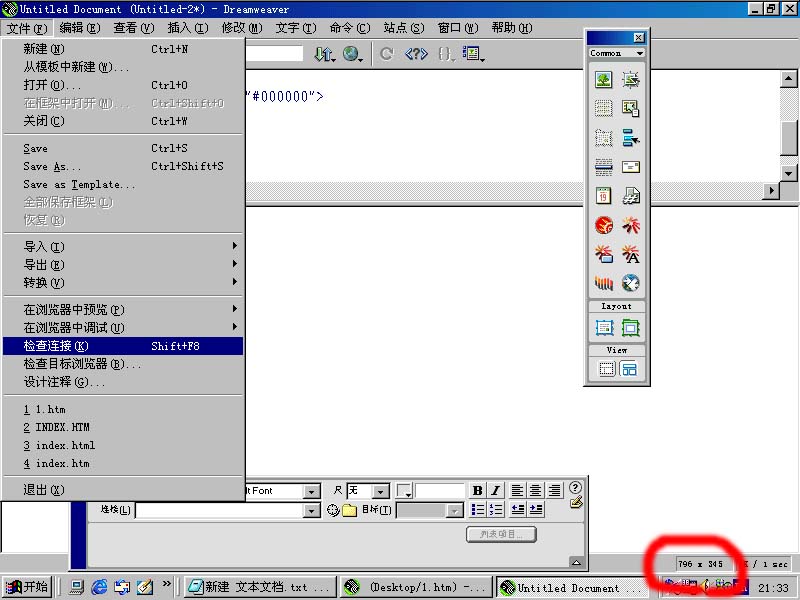Click the Preview in Browser globe icon

[x=352, y=54]
